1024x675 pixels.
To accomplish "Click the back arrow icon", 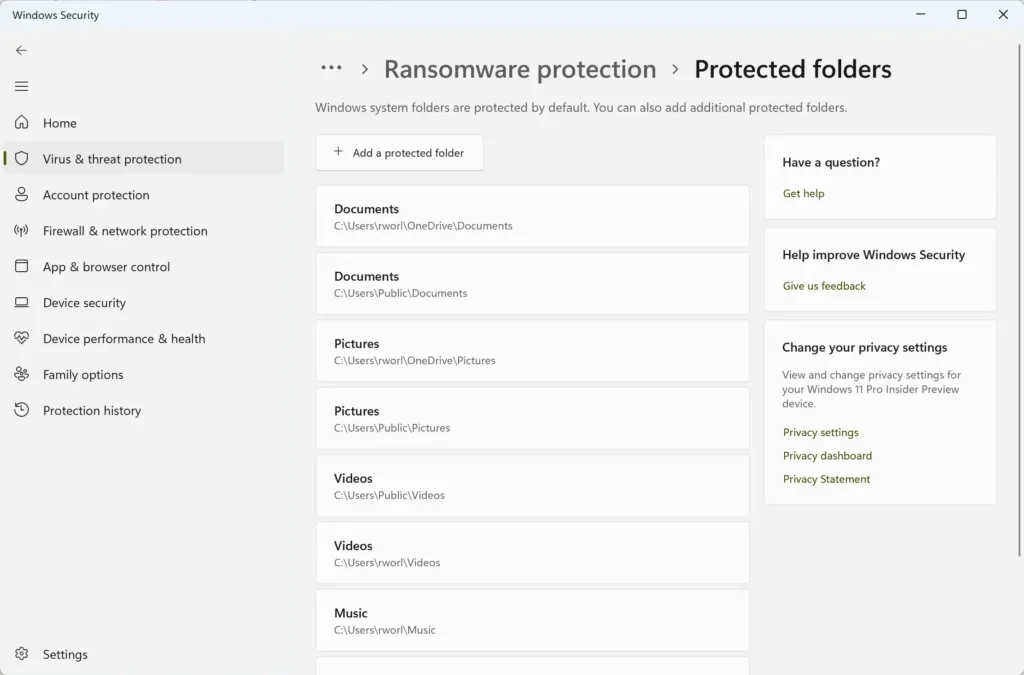I will click(22, 50).
